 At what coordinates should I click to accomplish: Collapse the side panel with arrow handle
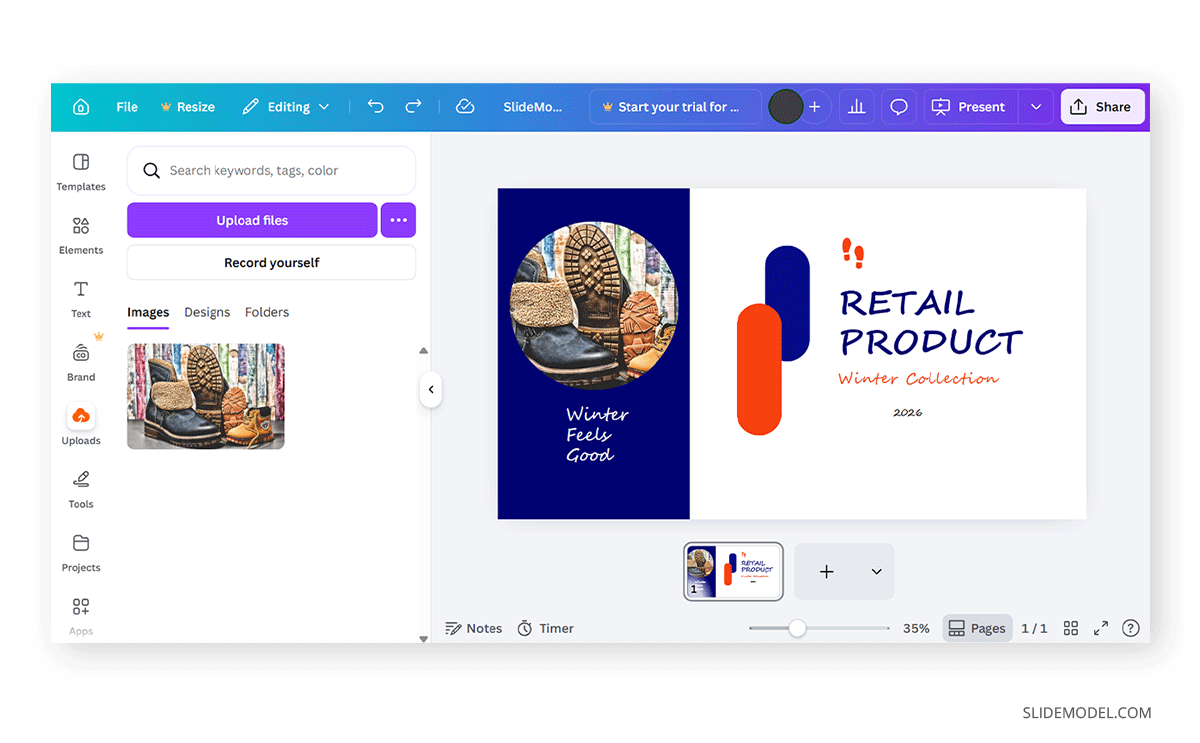point(431,390)
